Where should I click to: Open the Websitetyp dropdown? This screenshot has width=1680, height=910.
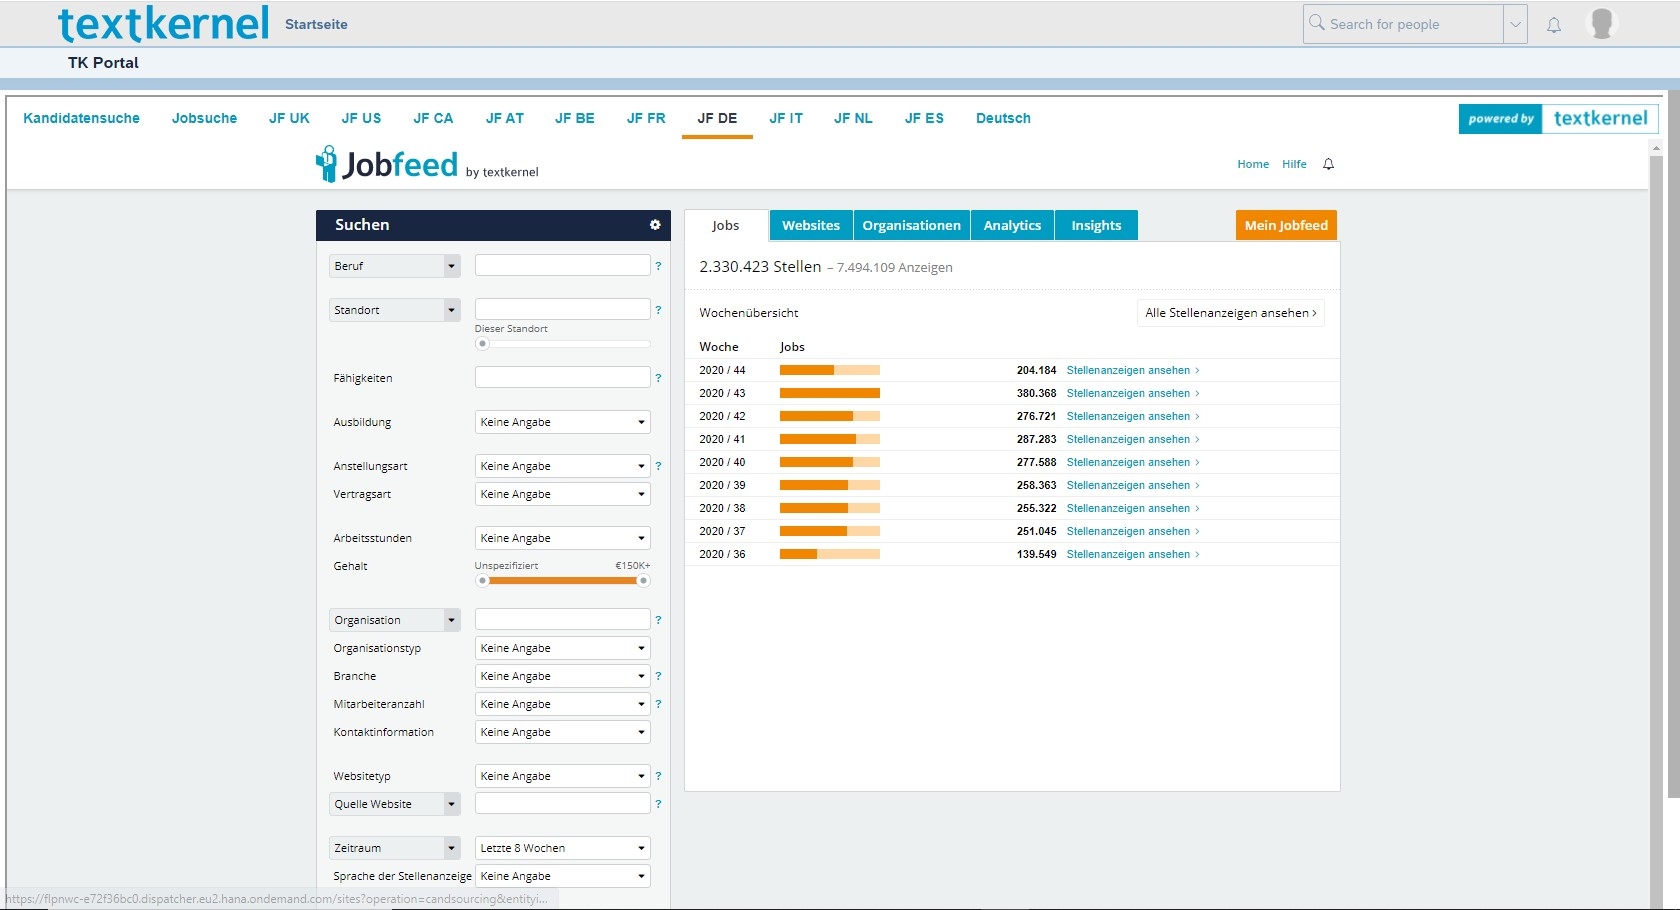(563, 776)
